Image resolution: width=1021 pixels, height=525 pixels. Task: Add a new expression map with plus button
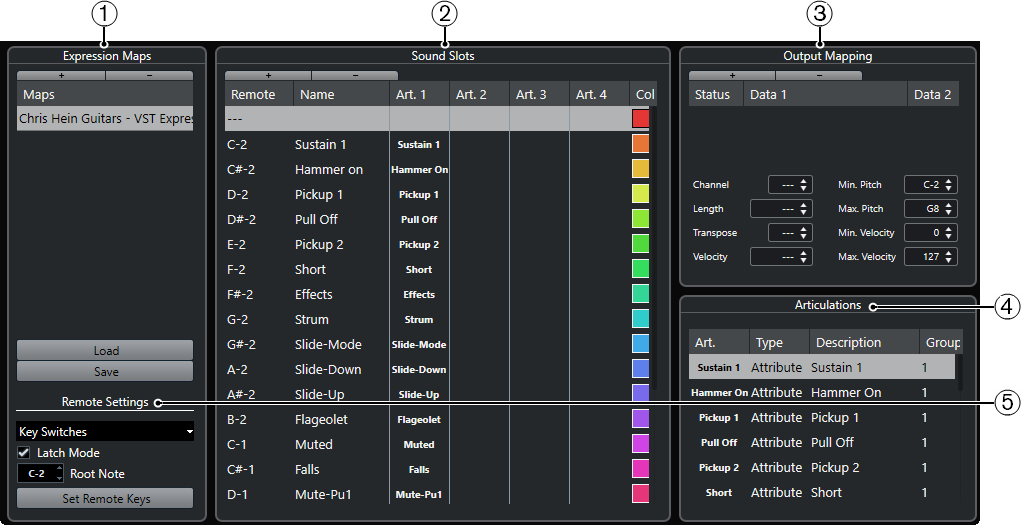point(61,76)
